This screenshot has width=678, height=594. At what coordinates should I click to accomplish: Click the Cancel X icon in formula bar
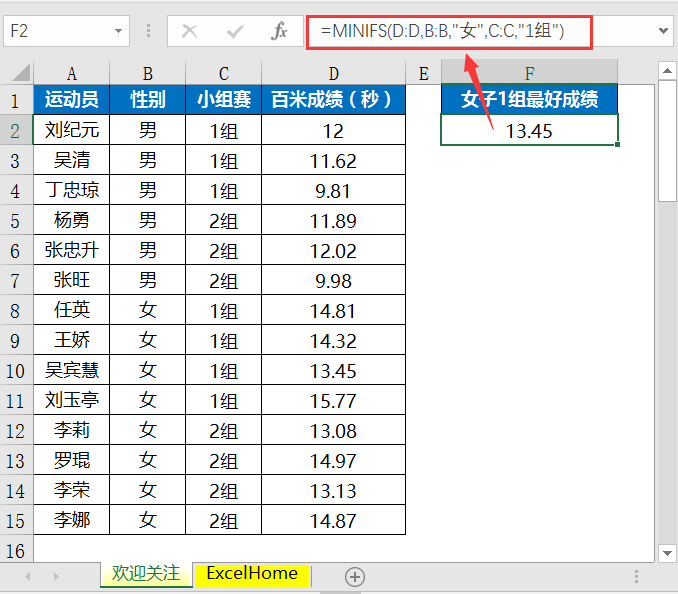[x=189, y=31]
